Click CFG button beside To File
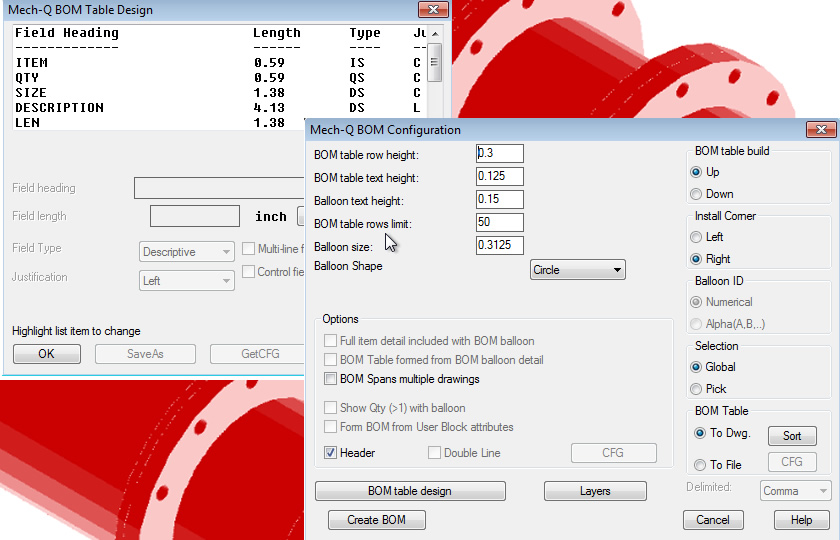Image resolution: width=840 pixels, height=540 pixels. [792, 462]
